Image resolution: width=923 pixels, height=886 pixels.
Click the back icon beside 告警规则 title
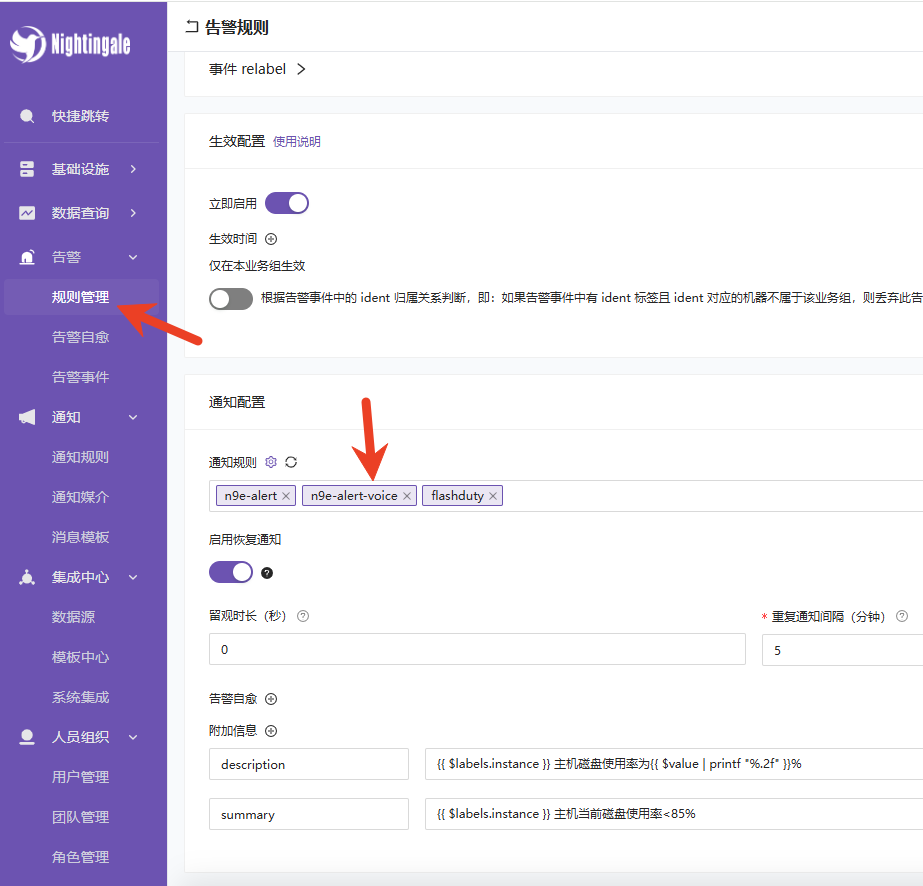[x=192, y=27]
